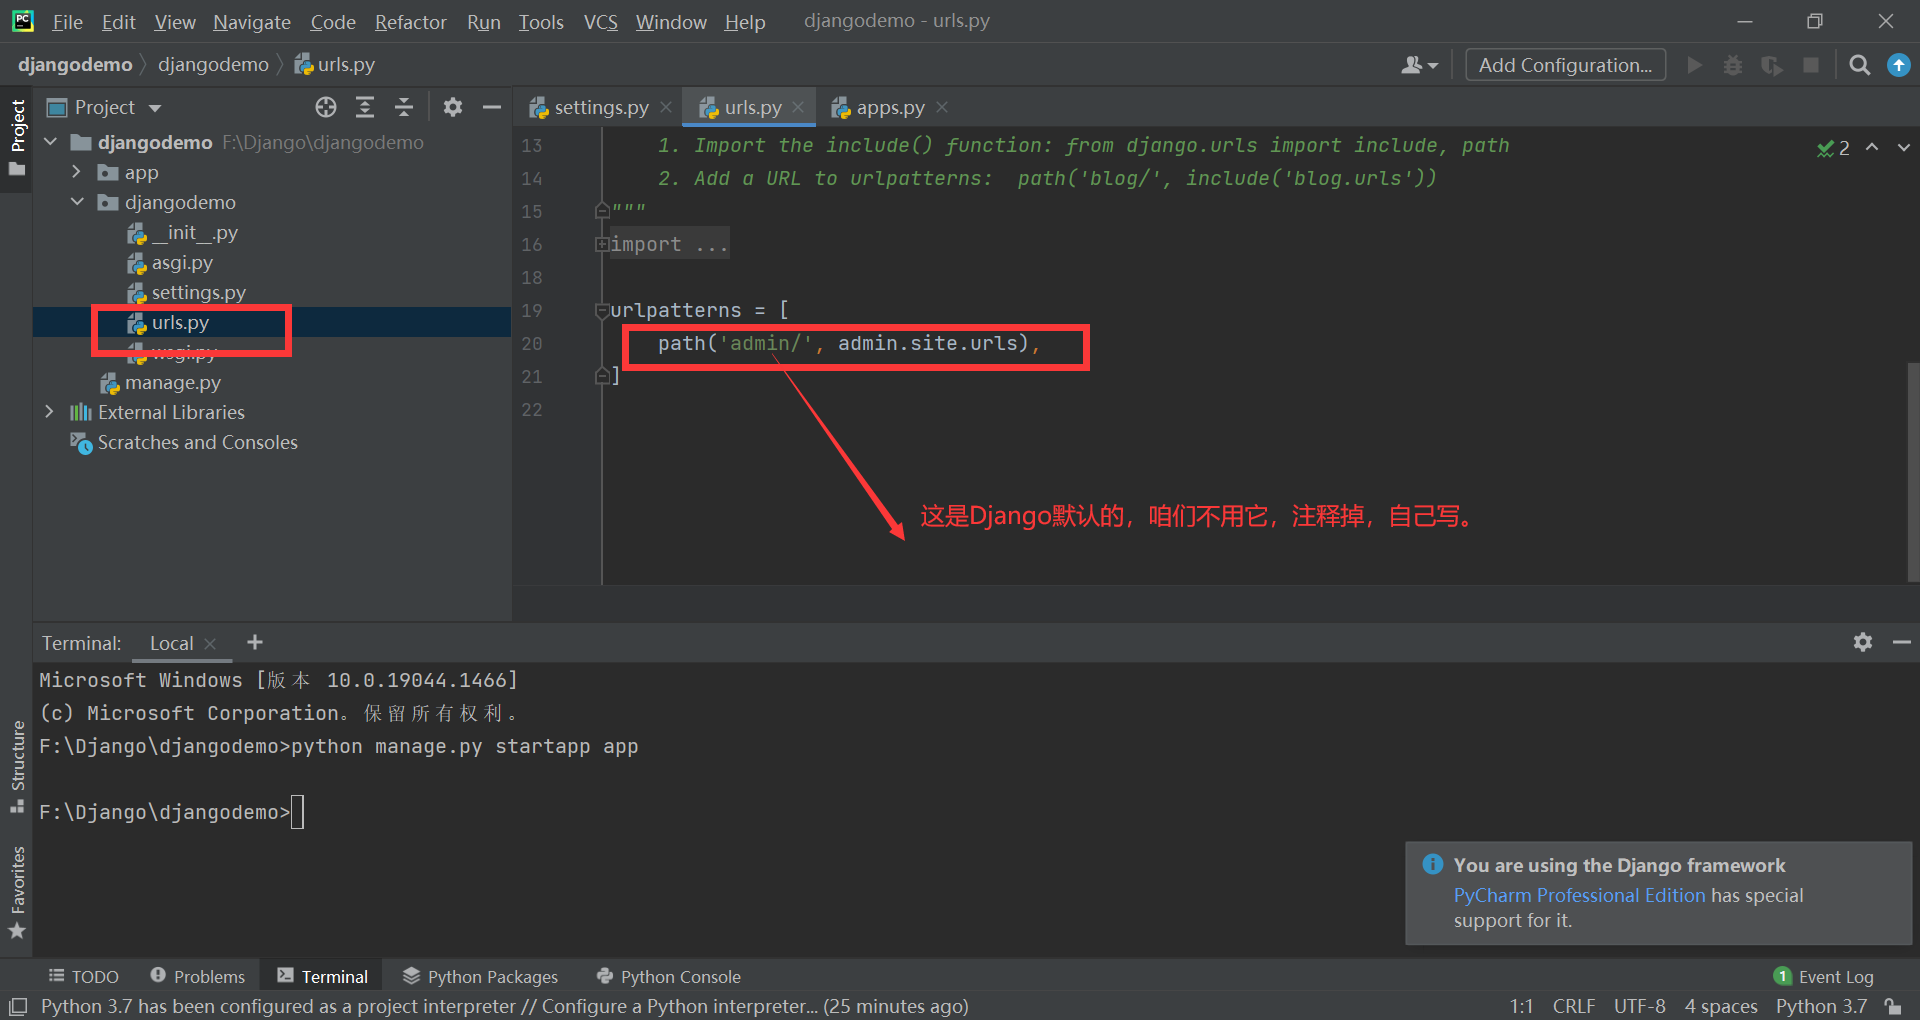Click the read-only lock icon in status bar
1920x1020 pixels.
pos(1893,1006)
